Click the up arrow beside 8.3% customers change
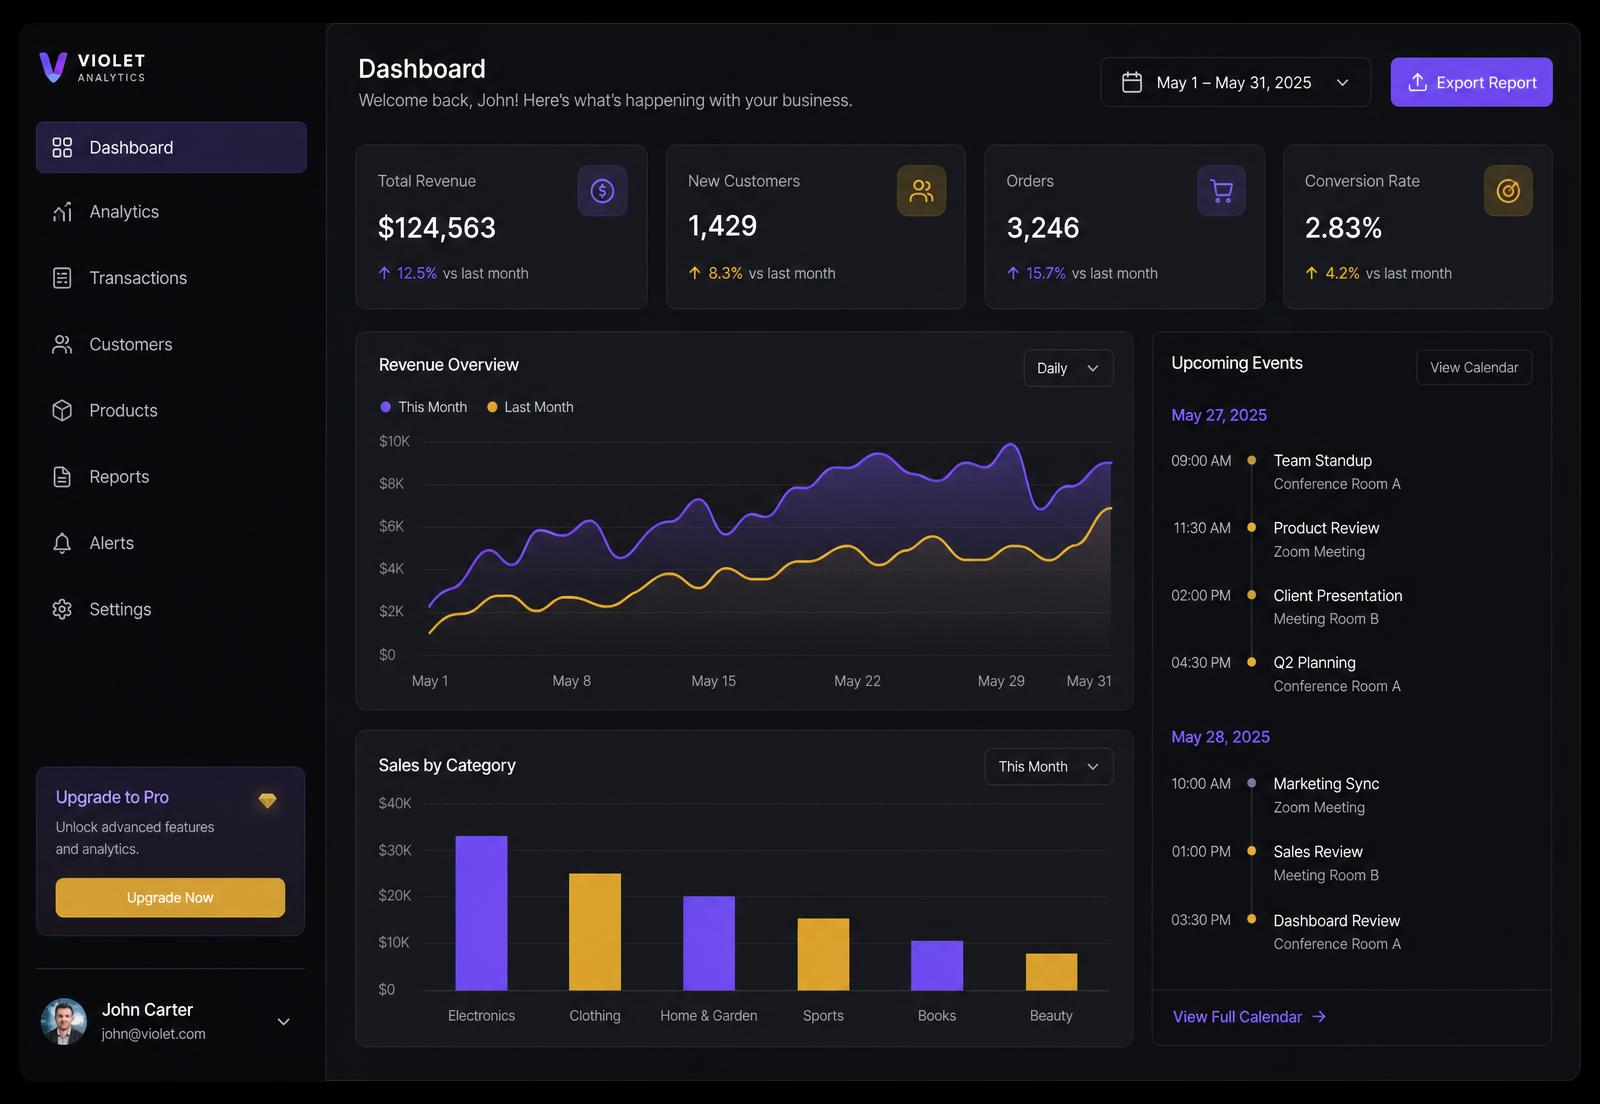Screen dimensions: 1600x1104 (695, 273)
